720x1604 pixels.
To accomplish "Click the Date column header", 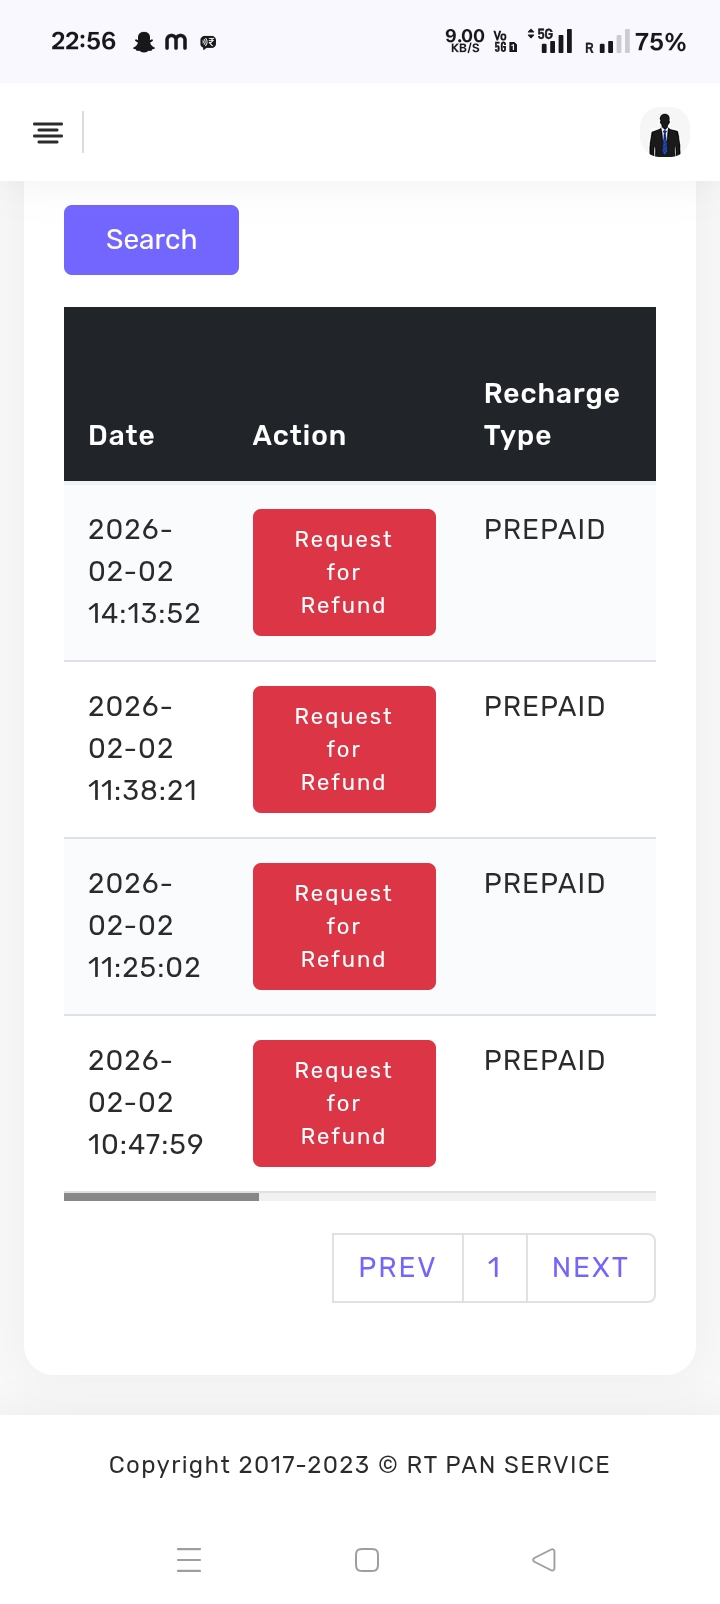I will pyautogui.click(x=121, y=435).
